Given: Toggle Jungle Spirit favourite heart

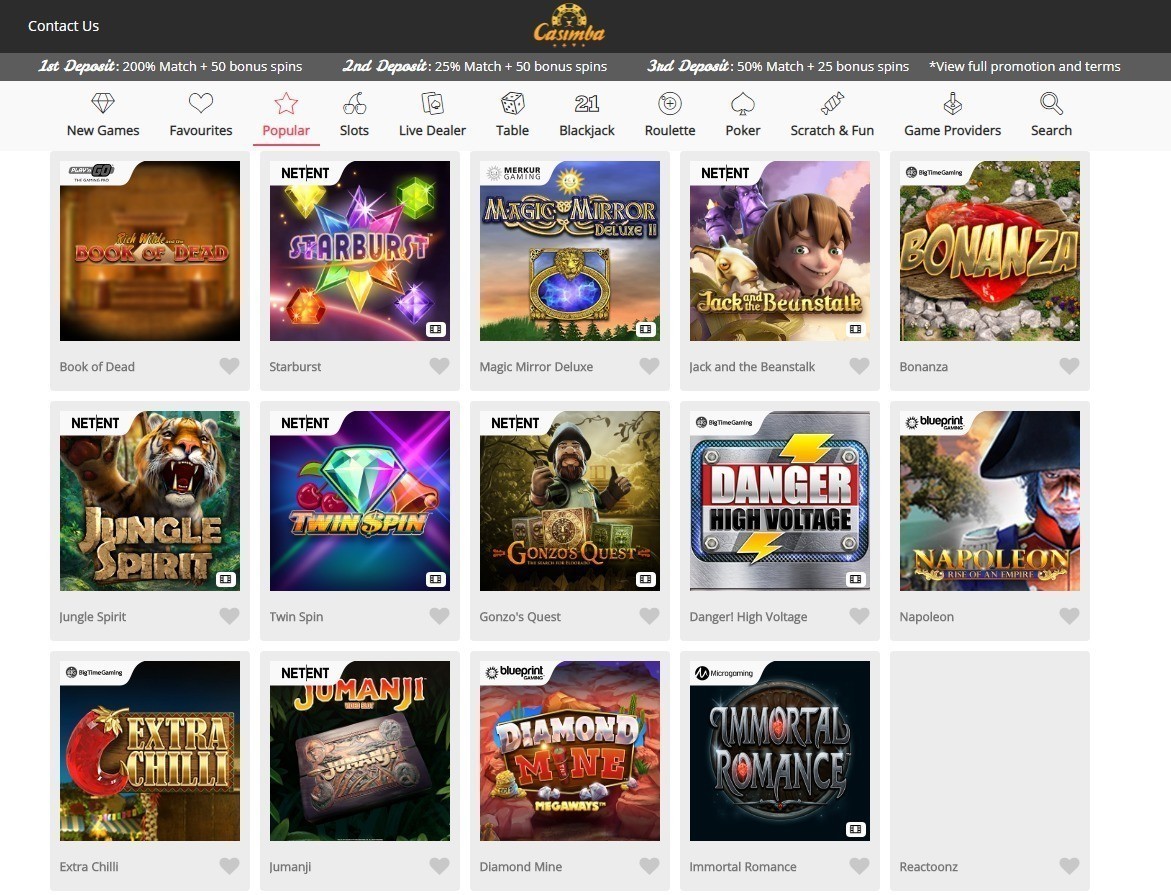Looking at the screenshot, I should 229,616.
